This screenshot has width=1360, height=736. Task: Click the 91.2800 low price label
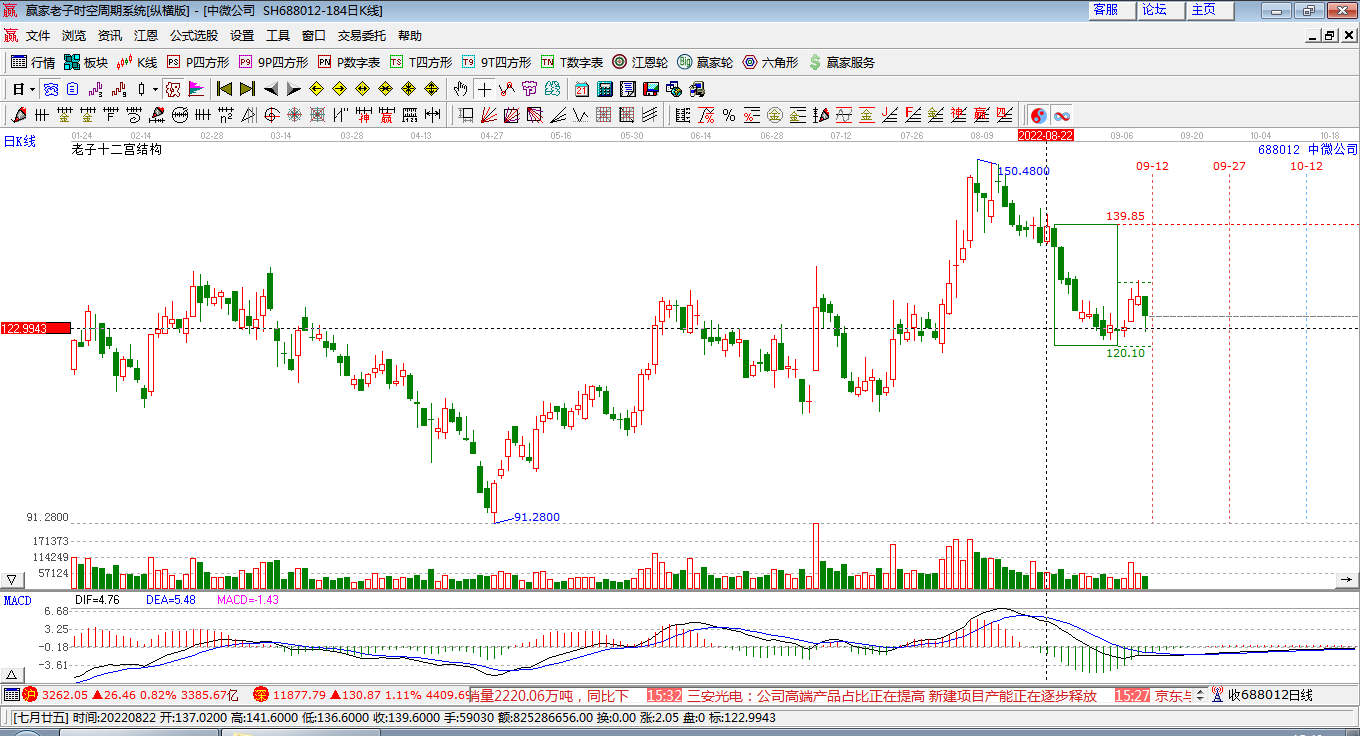(537, 517)
